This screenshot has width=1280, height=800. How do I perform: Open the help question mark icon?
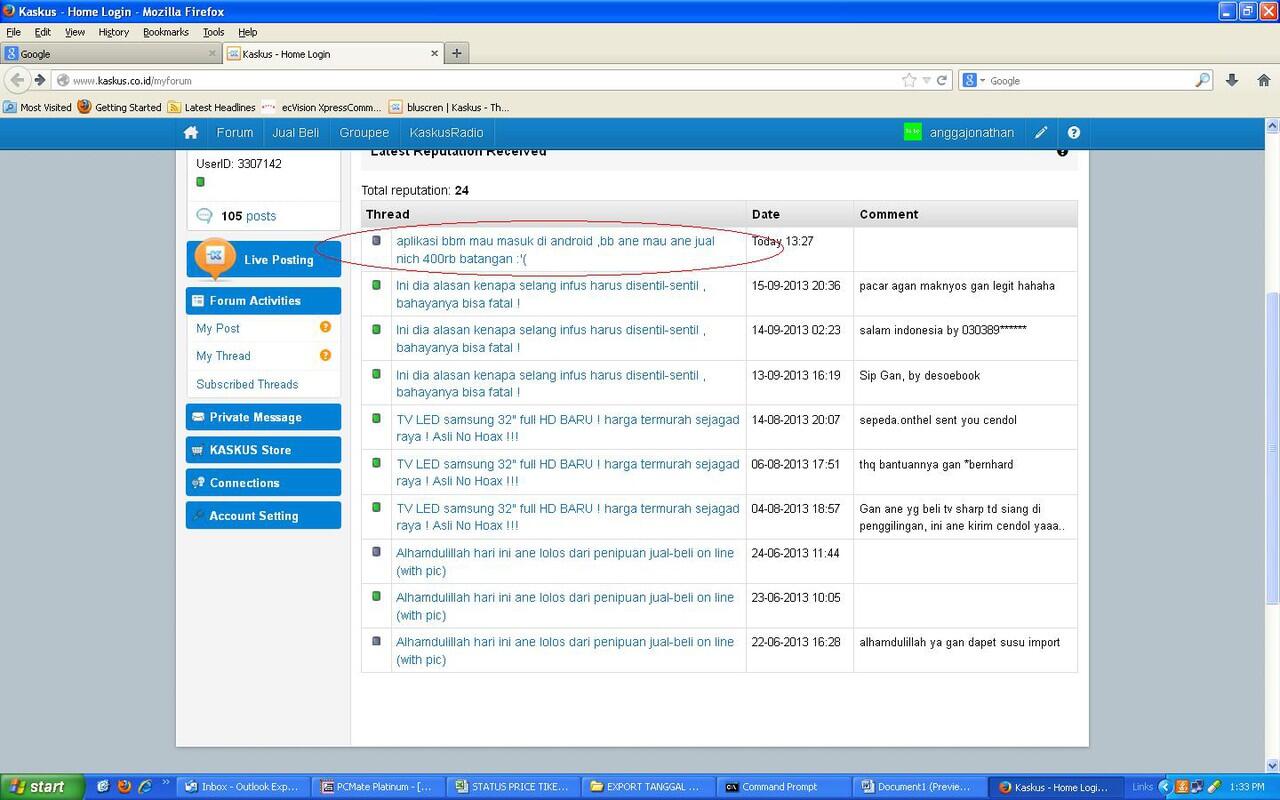1074,133
